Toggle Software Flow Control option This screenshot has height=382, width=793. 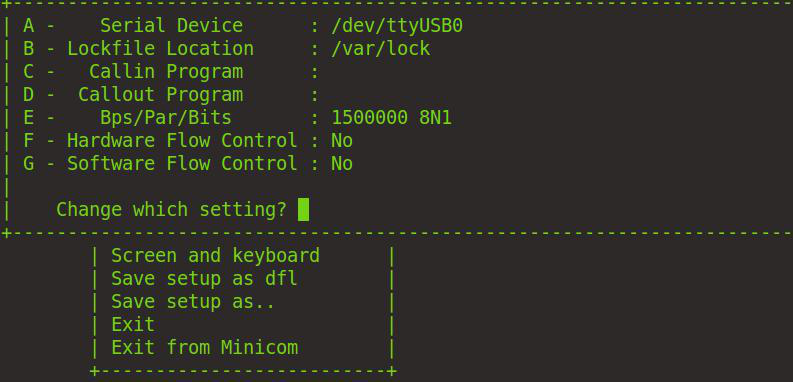[x=188, y=163]
